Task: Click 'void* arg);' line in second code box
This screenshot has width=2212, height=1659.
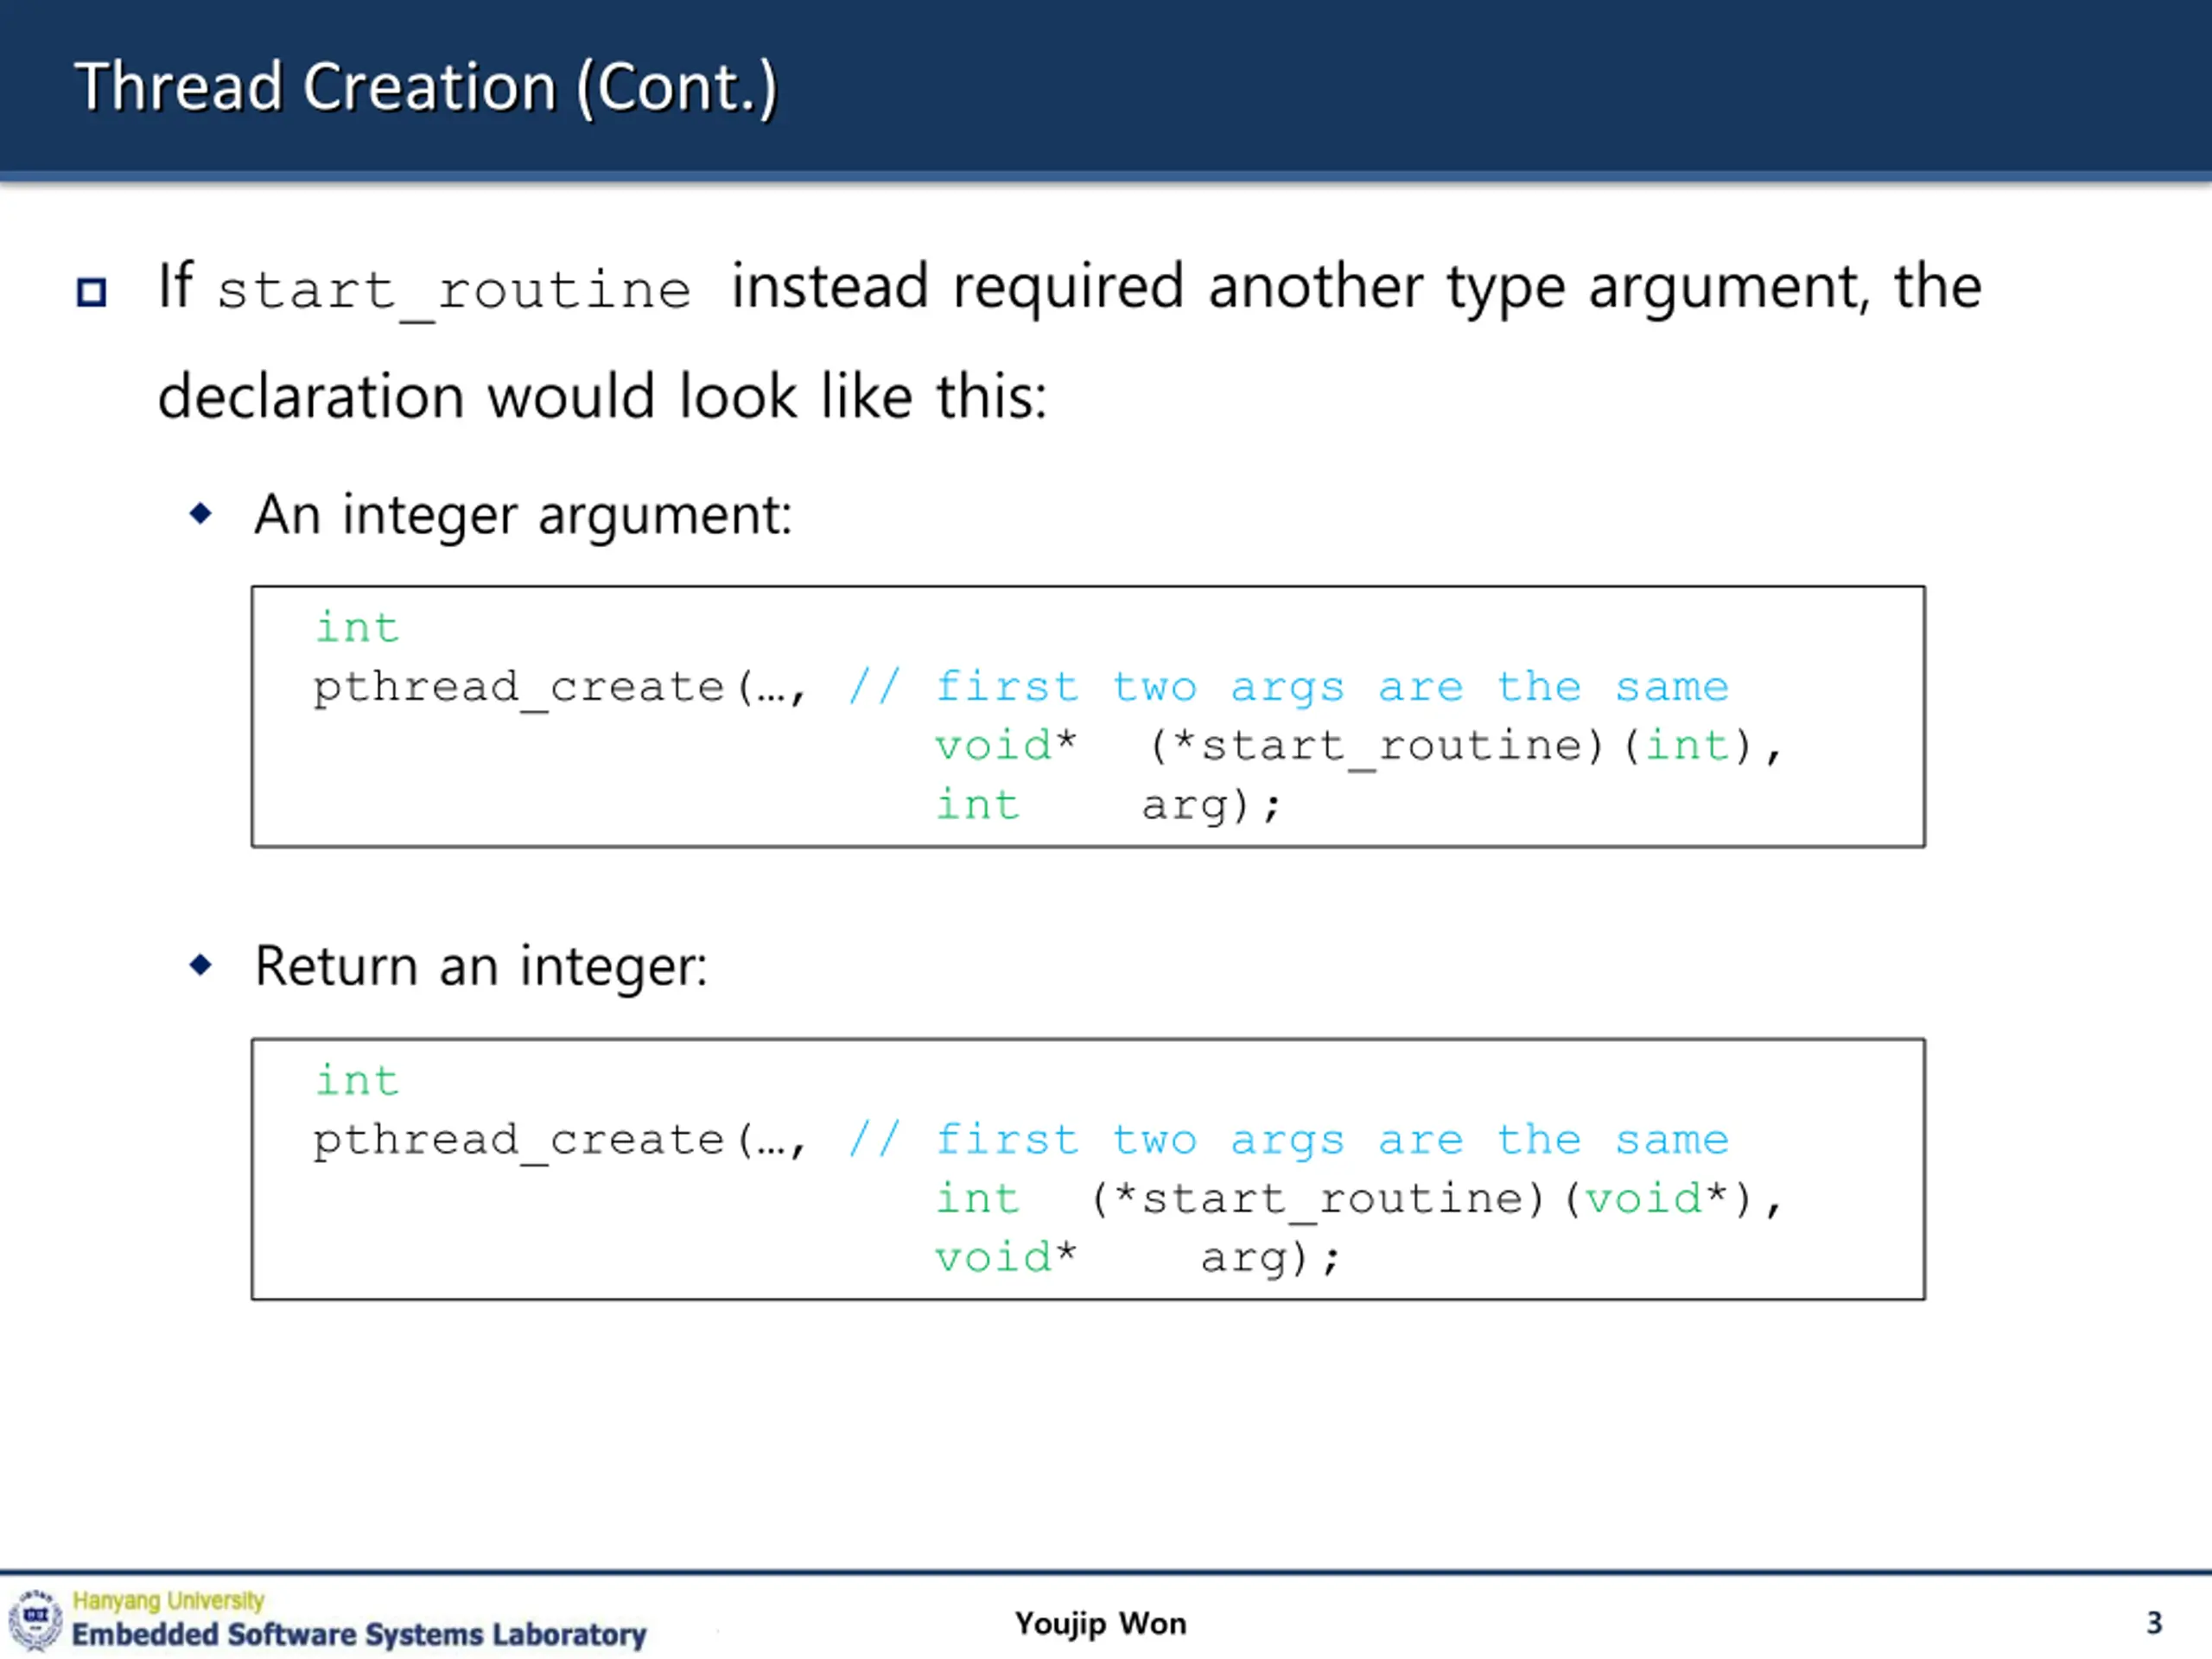Action: [1137, 1259]
